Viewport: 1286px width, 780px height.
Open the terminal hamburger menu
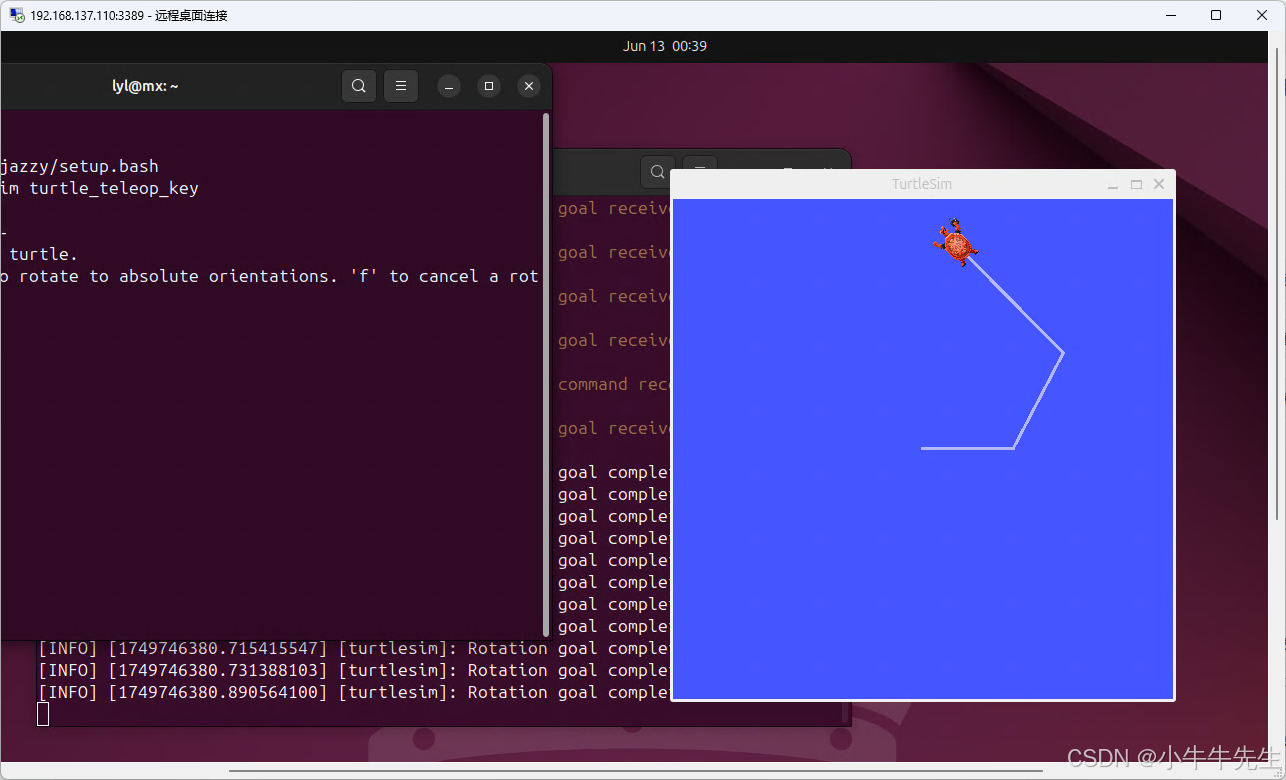pyautogui.click(x=400, y=85)
